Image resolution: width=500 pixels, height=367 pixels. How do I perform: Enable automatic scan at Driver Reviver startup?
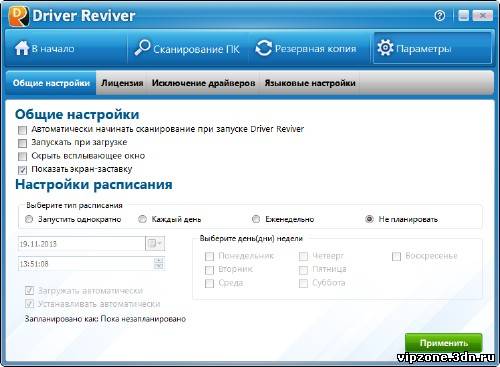point(22,130)
